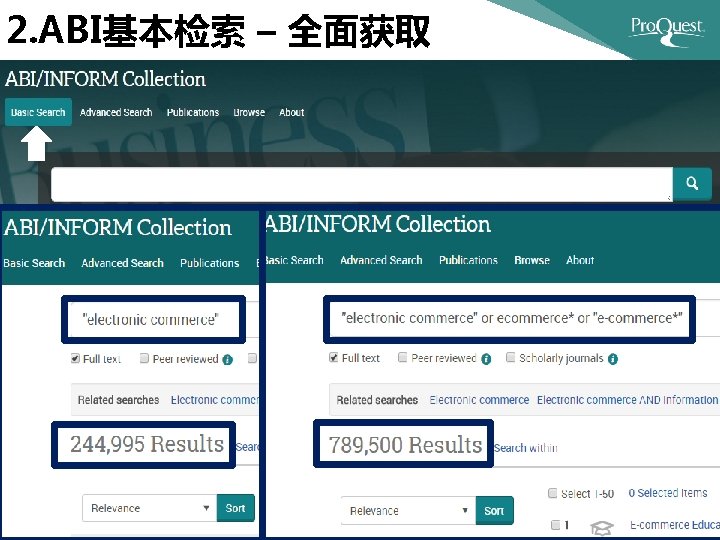Click info icon beside Peer reviewed in right panel
720x540 pixels.
pos(486,359)
